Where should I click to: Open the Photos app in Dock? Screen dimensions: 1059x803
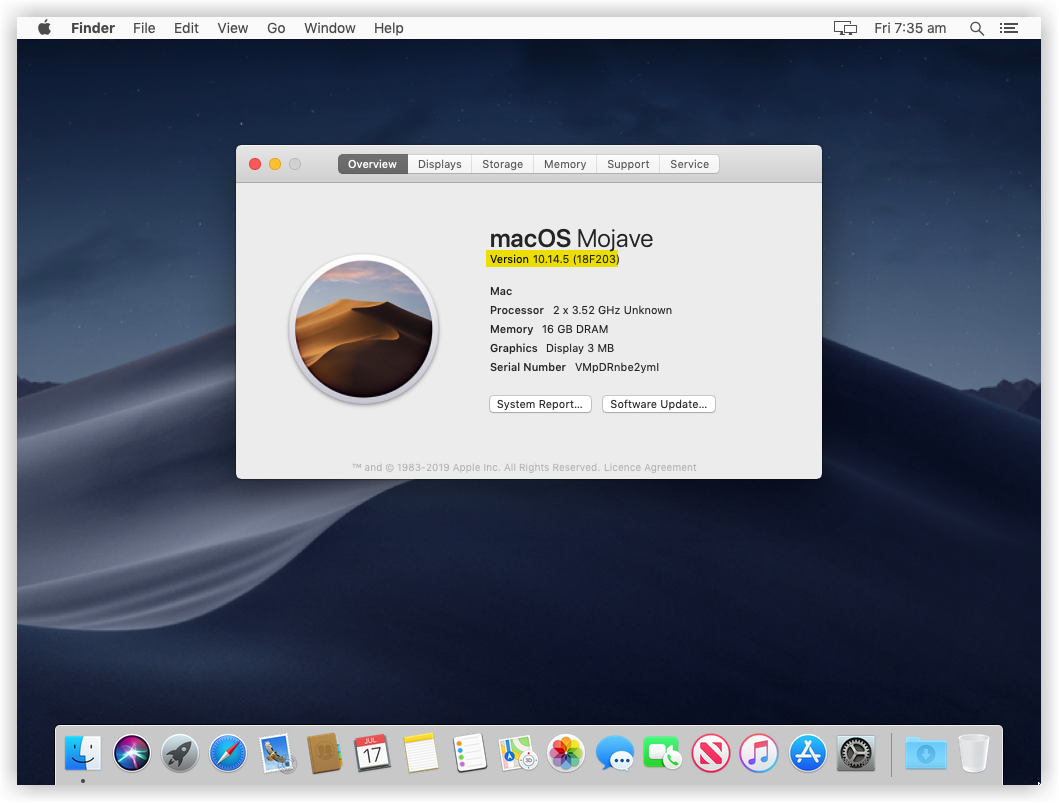coord(566,753)
